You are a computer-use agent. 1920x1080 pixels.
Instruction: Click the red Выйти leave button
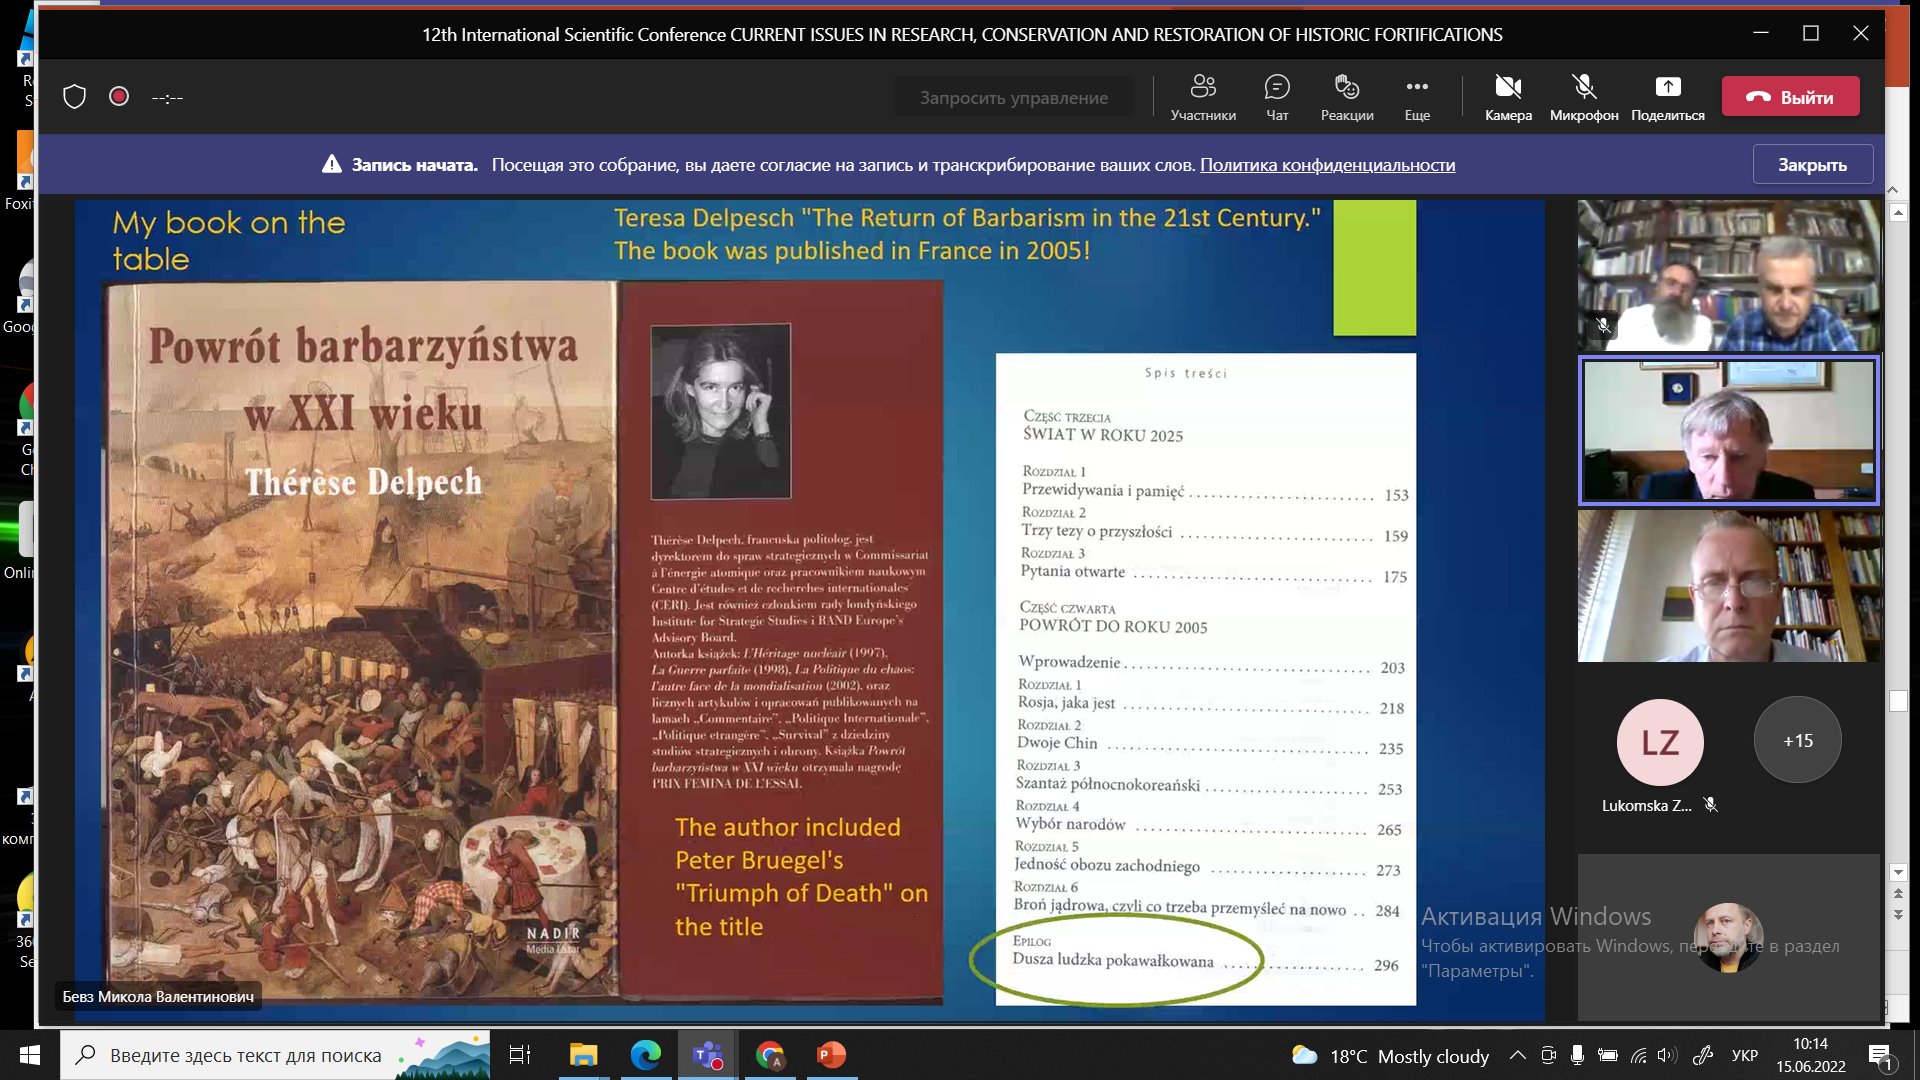1790,97
